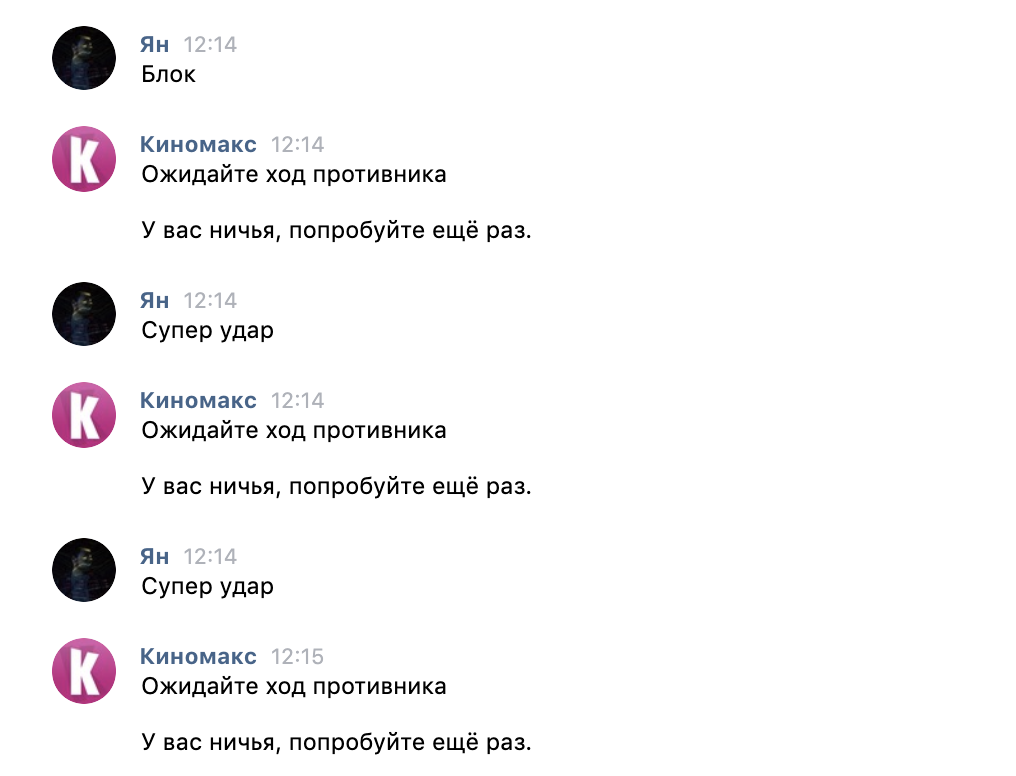The image size is (1016, 776).
Task: Select the first "У вас ничья" message
Action: tap(336, 231)
